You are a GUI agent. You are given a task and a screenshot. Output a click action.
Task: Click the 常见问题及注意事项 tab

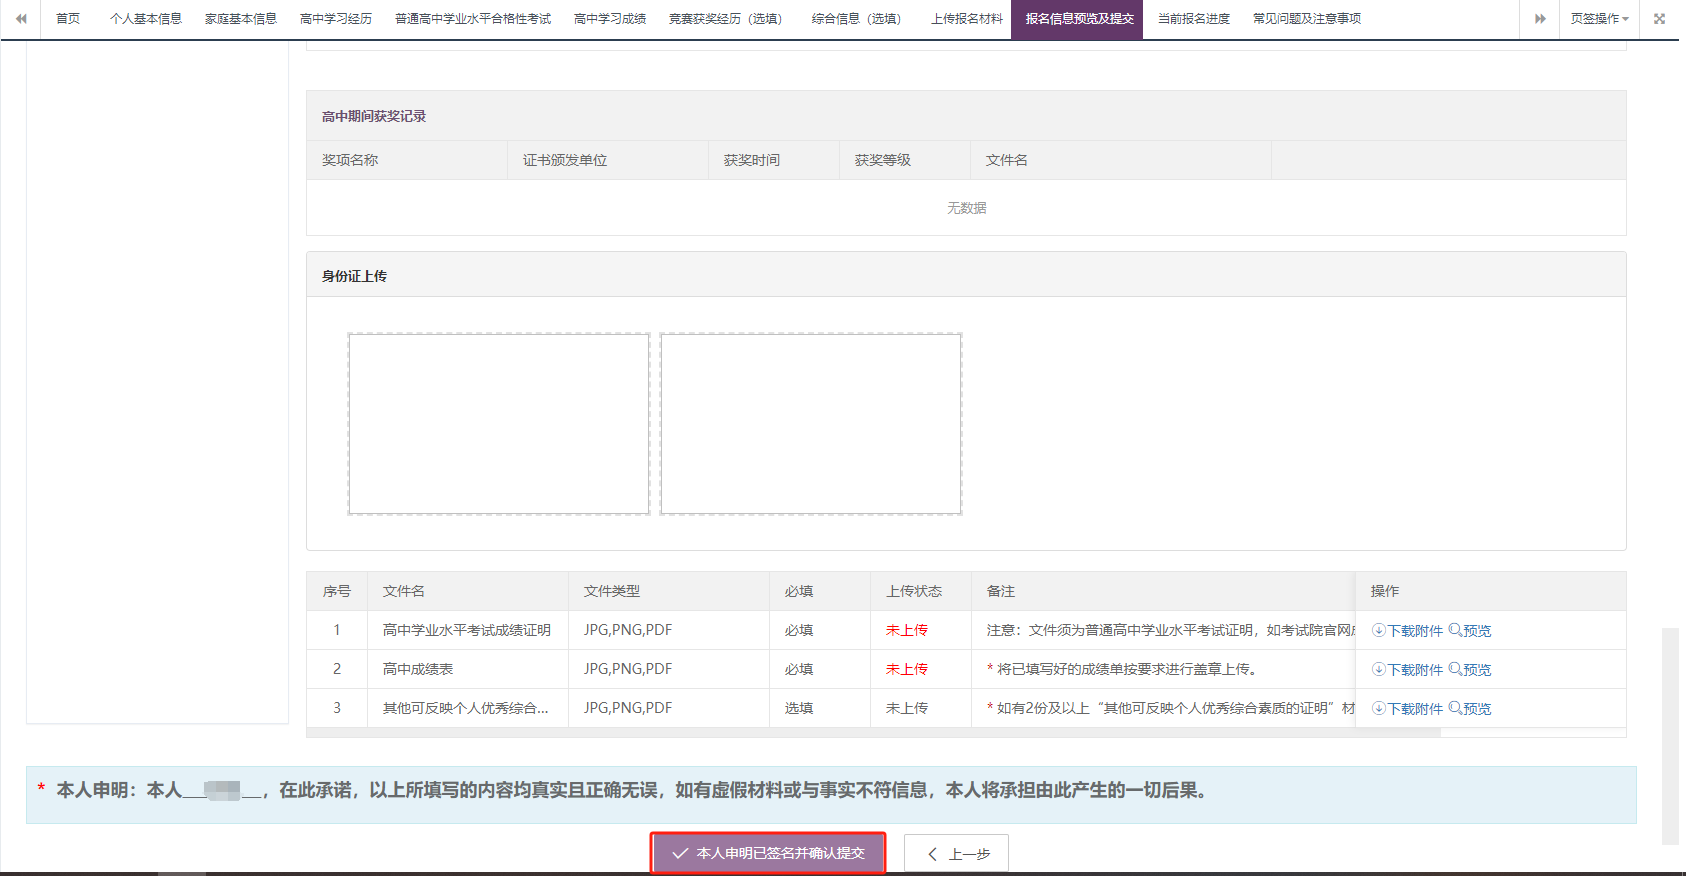tap(1306, 19)
